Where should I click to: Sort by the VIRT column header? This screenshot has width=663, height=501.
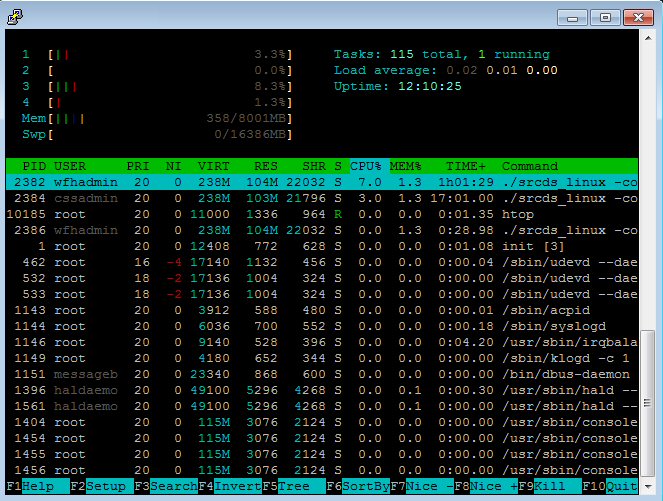[x=214, y=166]
